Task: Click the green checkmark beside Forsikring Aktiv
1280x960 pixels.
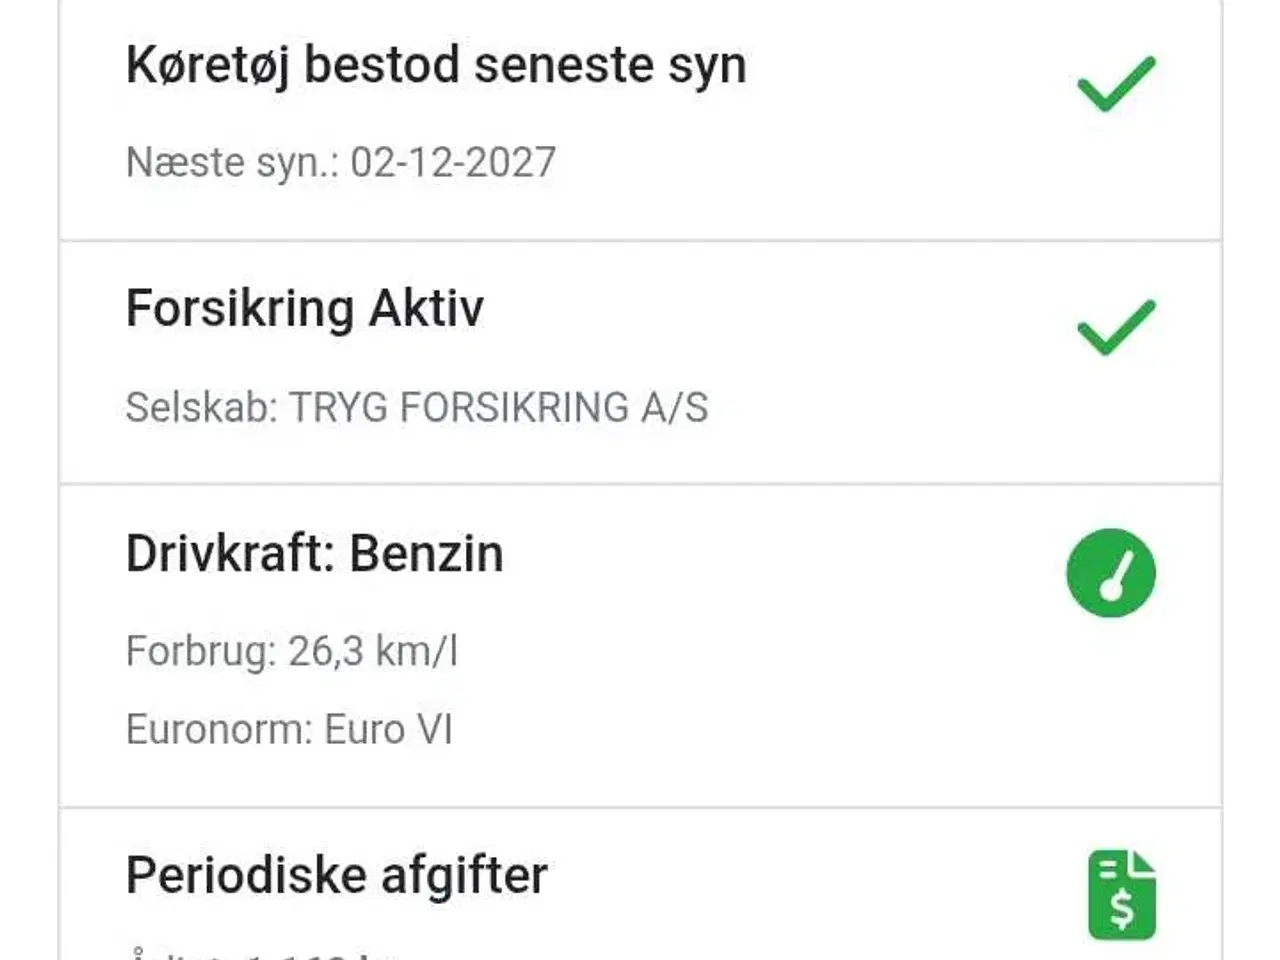Action: point(1115,327)
